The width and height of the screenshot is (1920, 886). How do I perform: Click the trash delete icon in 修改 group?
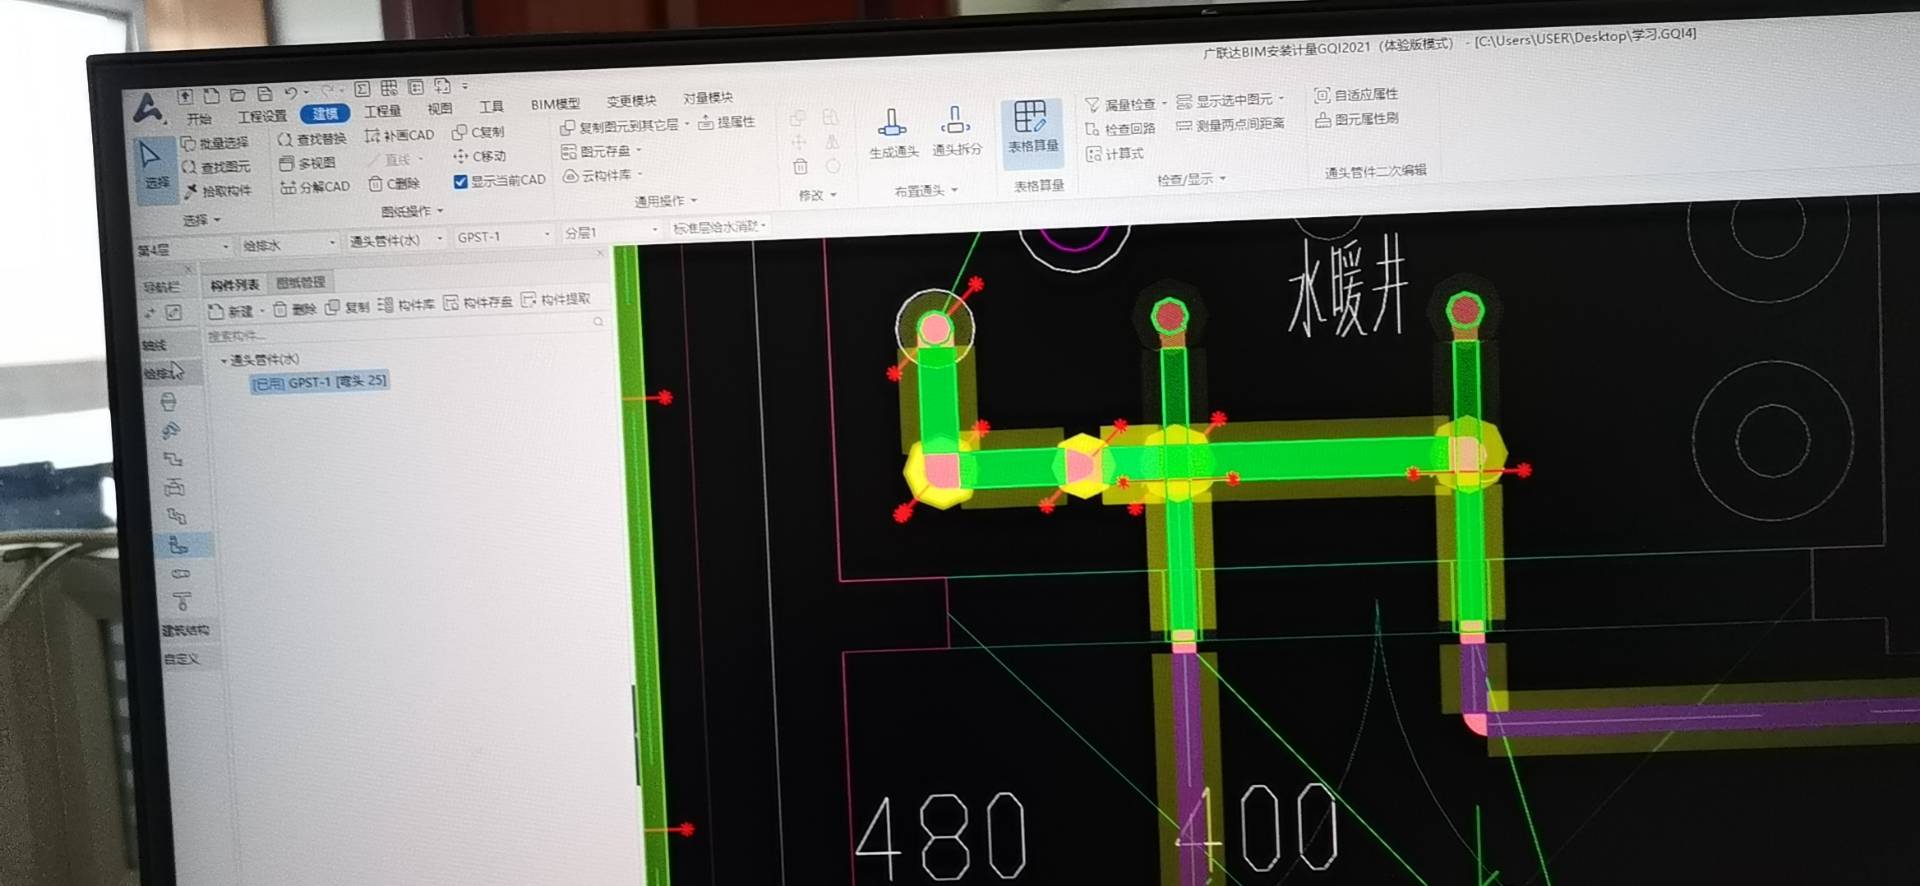[x=800, y=166]
